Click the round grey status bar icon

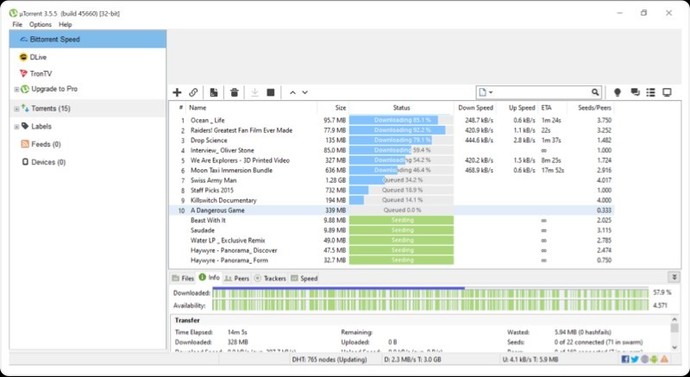645,359
